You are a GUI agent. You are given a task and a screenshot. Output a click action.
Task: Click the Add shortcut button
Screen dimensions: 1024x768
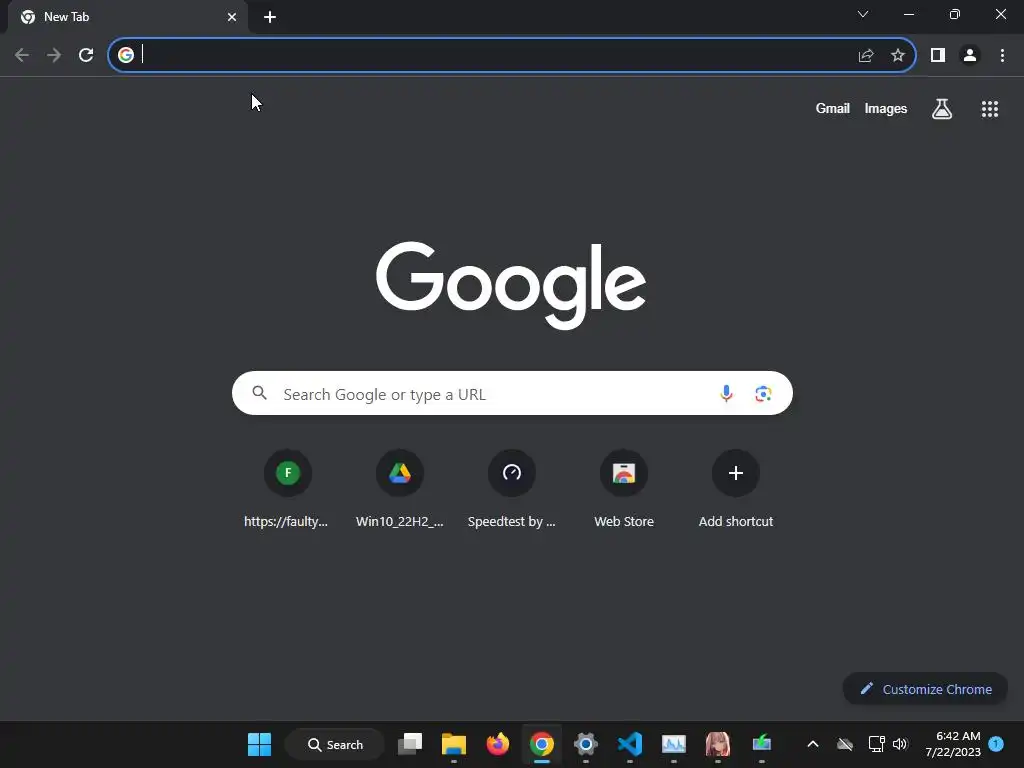tap(736, 488)
